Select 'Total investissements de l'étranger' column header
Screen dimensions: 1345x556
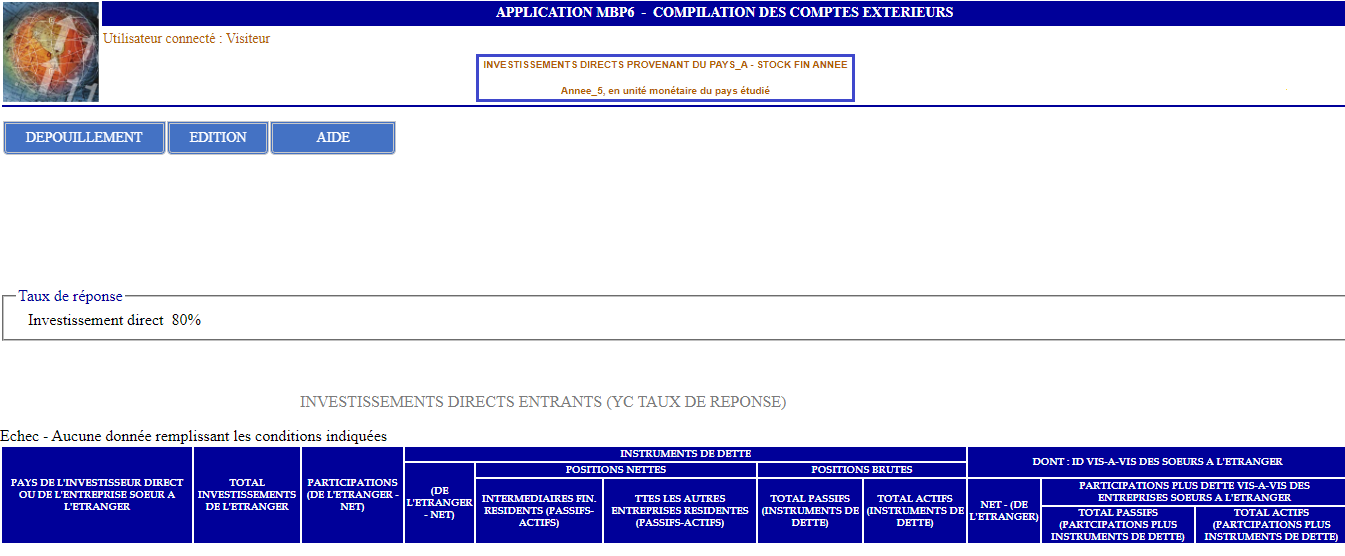tap(247, 495)
